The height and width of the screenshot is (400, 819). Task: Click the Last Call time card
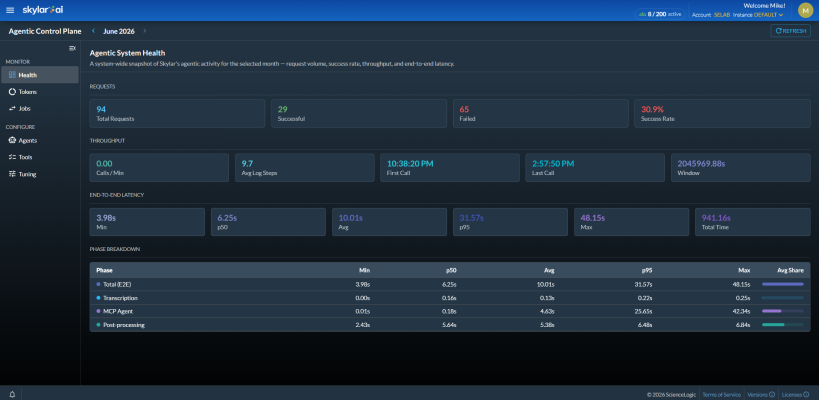[595, 168]
